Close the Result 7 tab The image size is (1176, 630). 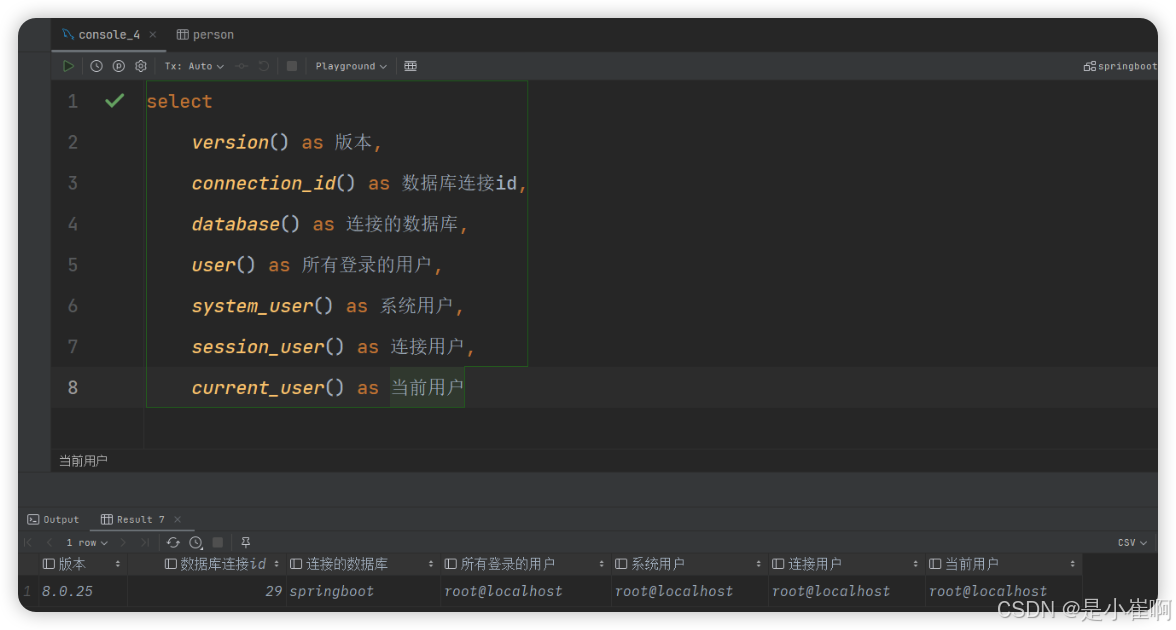[x=178, y=519]
